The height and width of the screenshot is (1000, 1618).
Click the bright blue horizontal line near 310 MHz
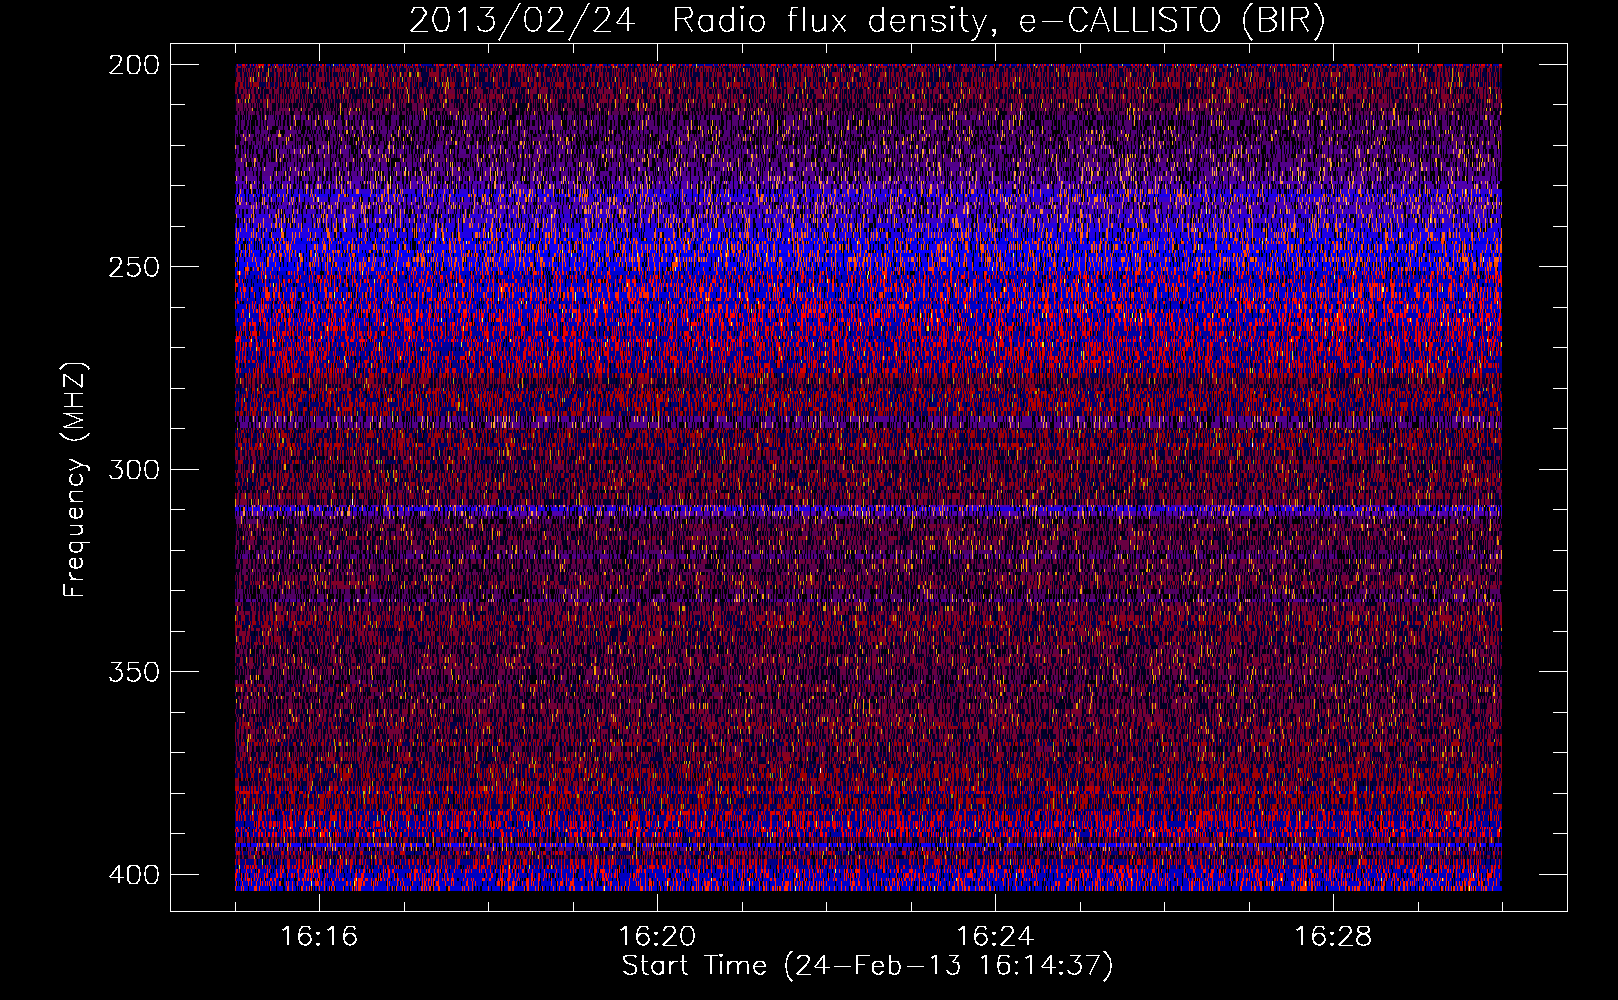(868, 511)
